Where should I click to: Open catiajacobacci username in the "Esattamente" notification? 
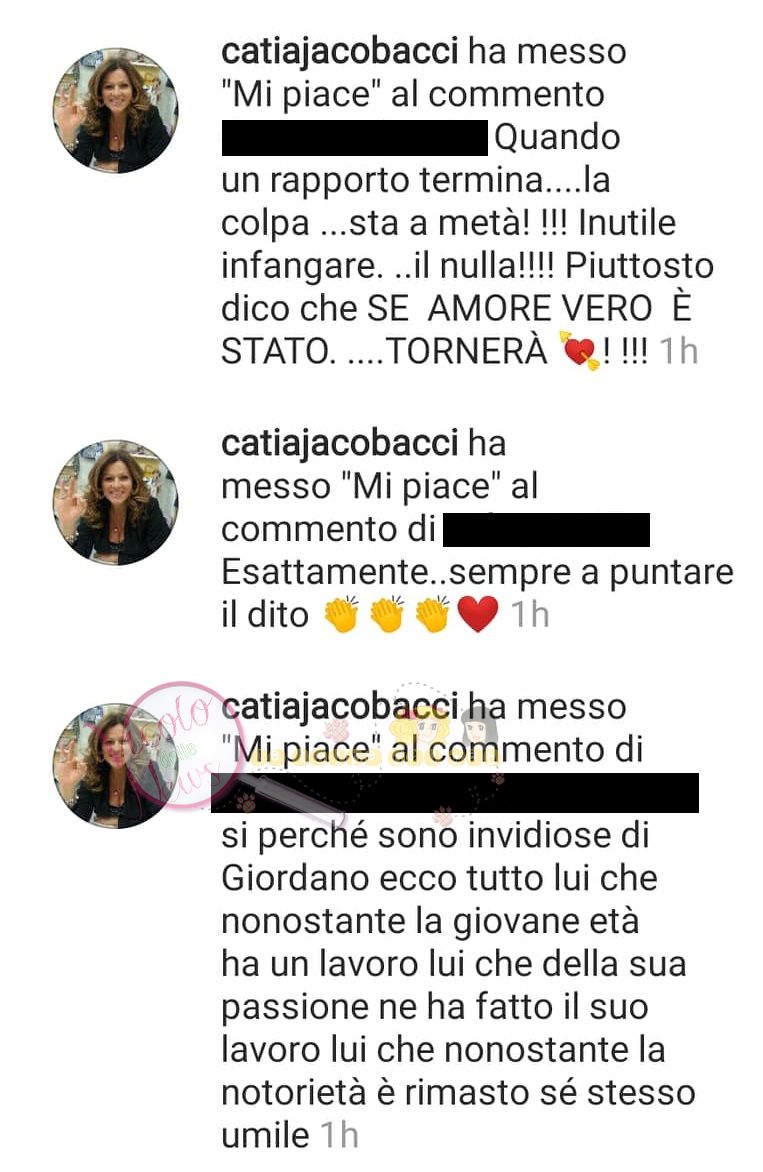click(340, 442)
